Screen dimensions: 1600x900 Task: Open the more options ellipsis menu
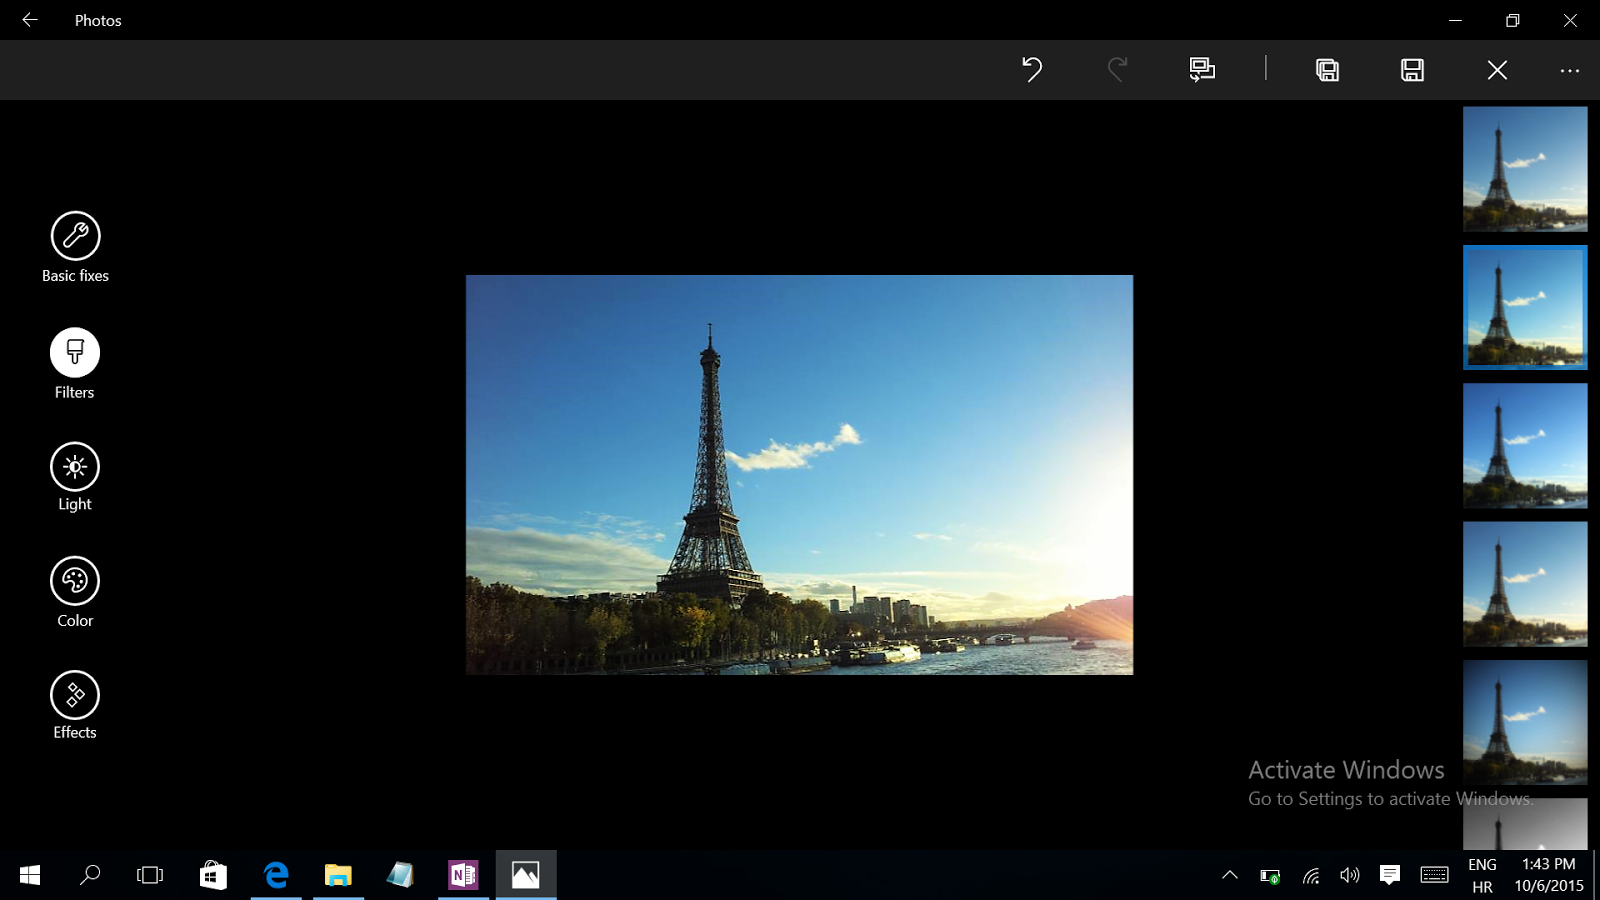(1570, 70)
